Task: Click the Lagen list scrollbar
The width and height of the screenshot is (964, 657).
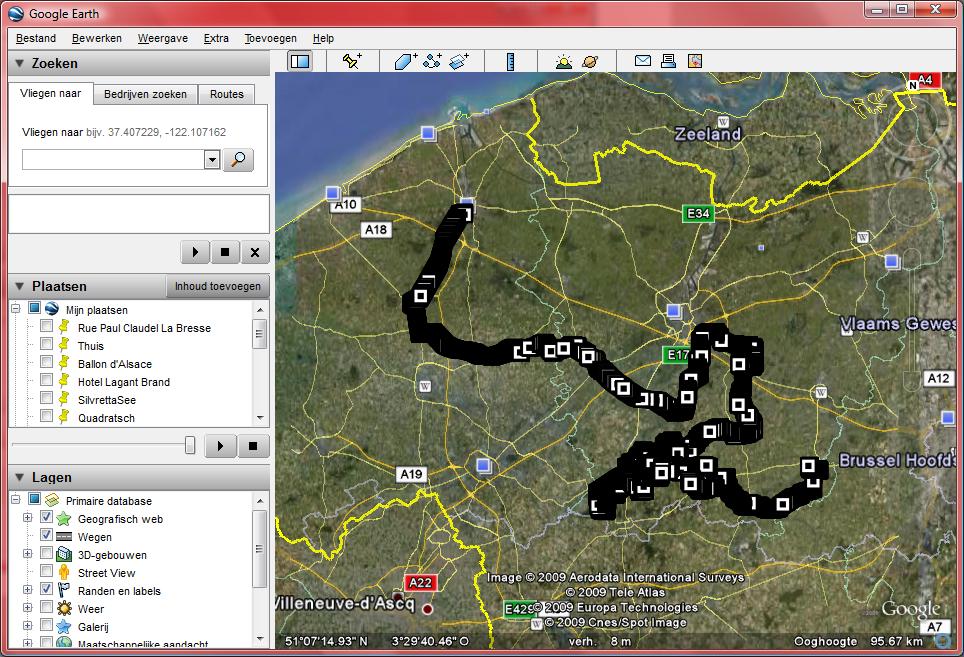Action: 259,548
